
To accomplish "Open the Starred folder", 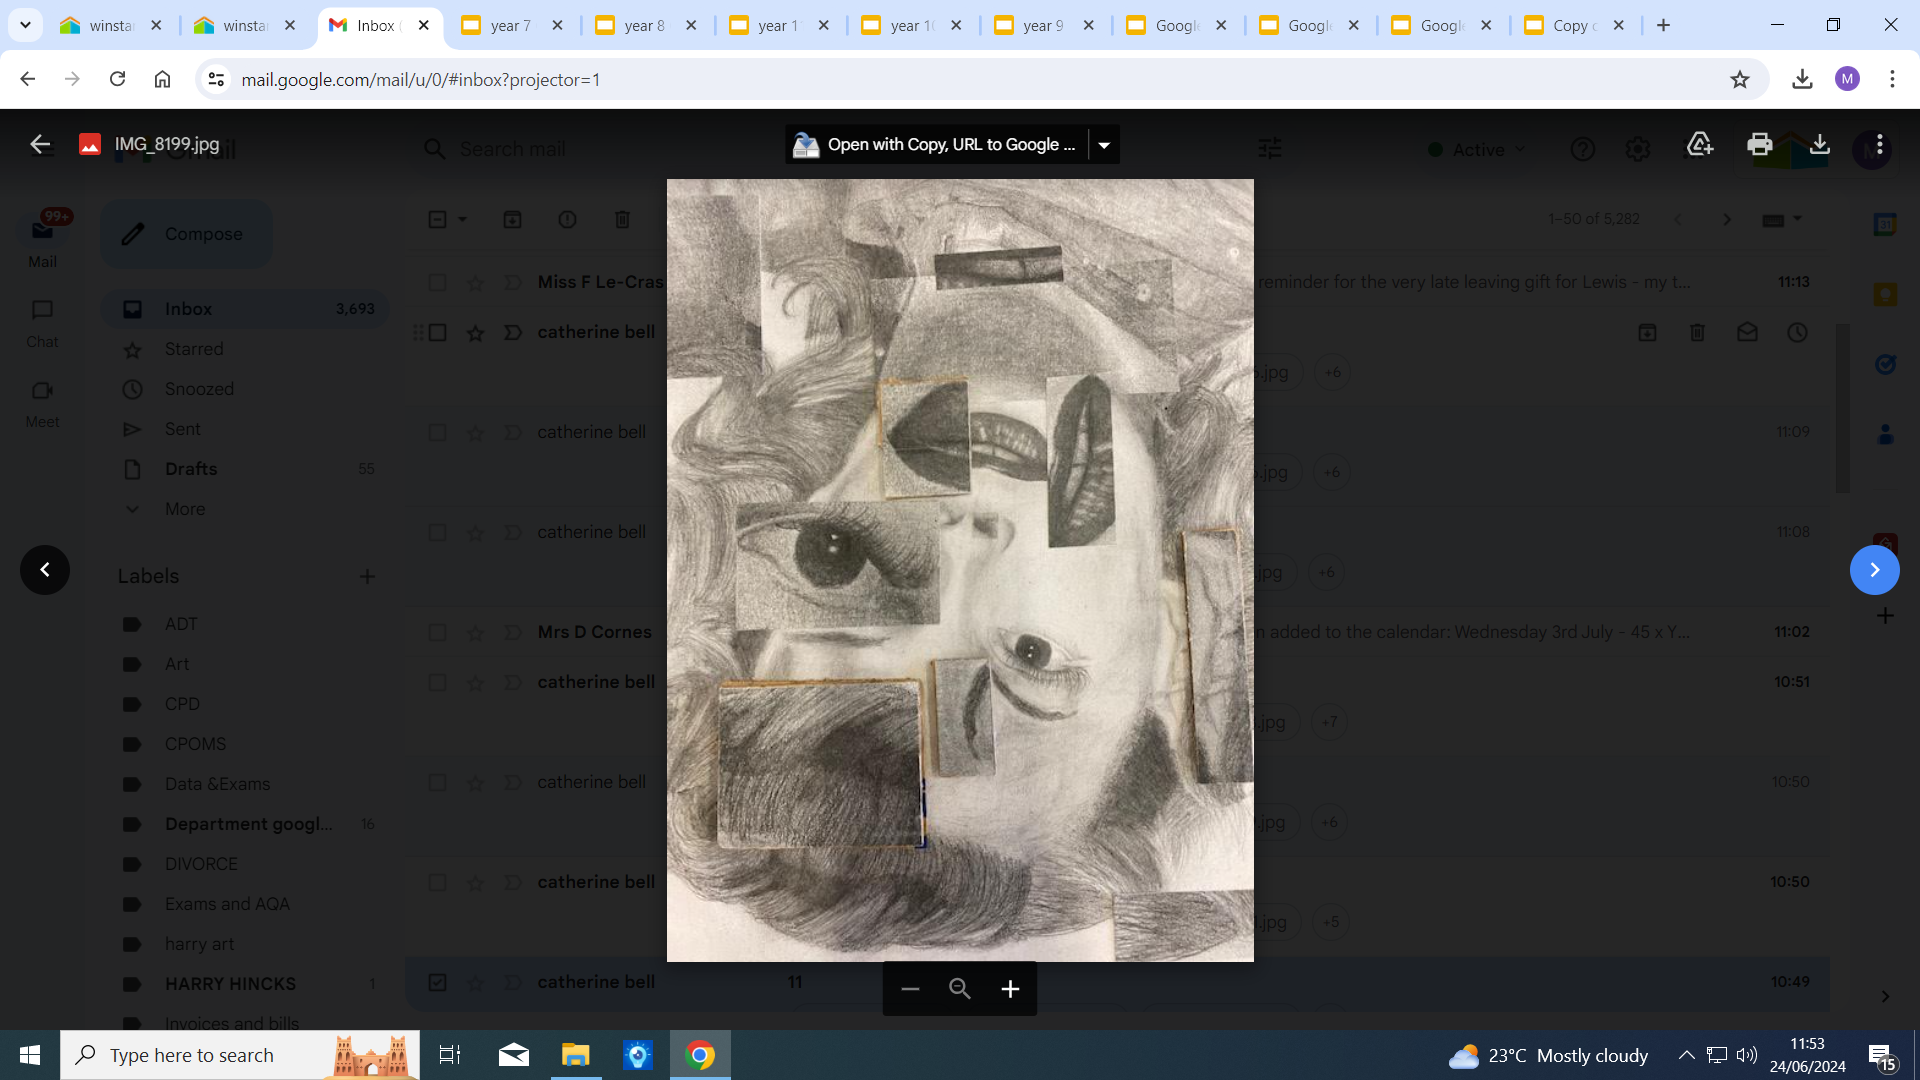I will tap(194, 349).
